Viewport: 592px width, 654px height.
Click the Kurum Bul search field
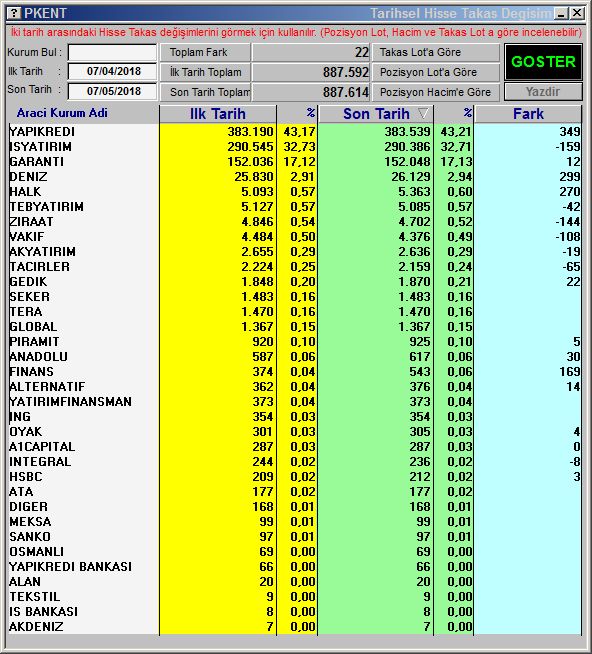113,53
